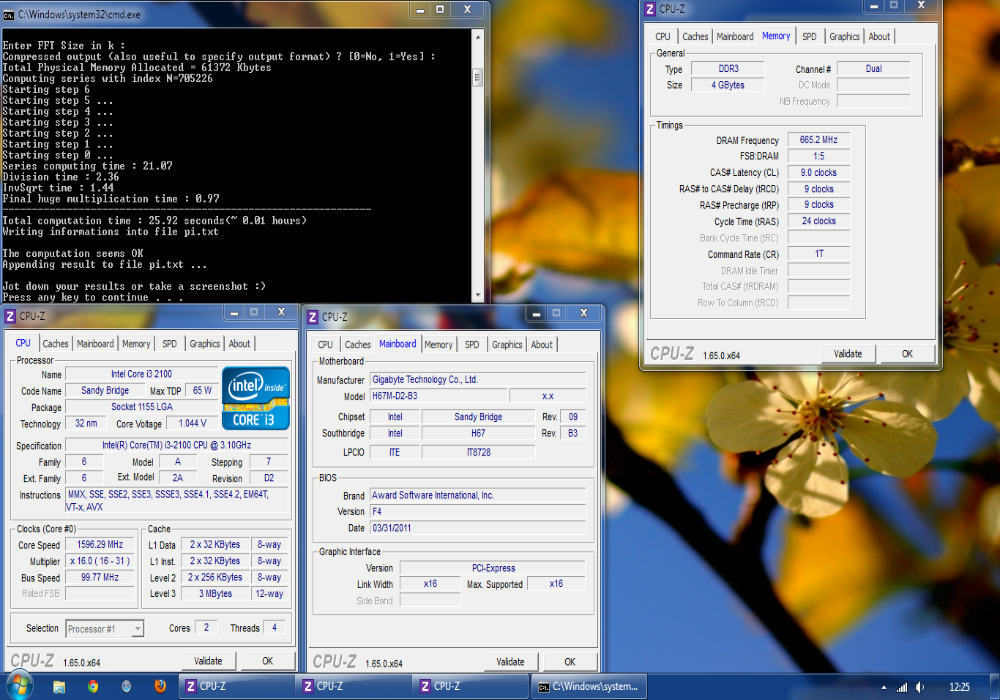Click cmd window scrollbar down arrow

[x=478, y=295]
